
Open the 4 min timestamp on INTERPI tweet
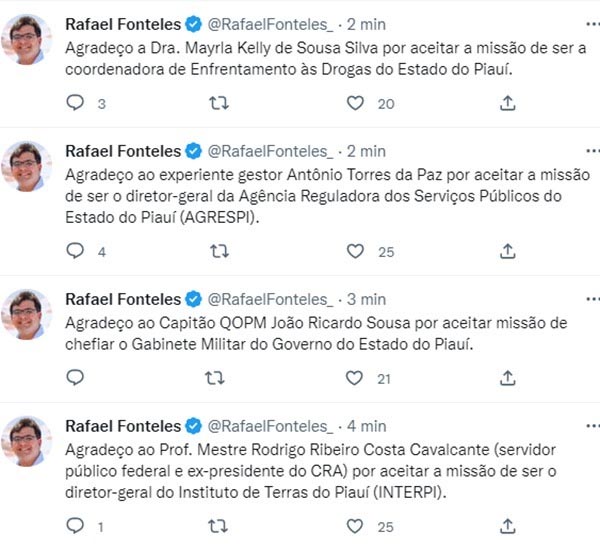click(366, 426)
